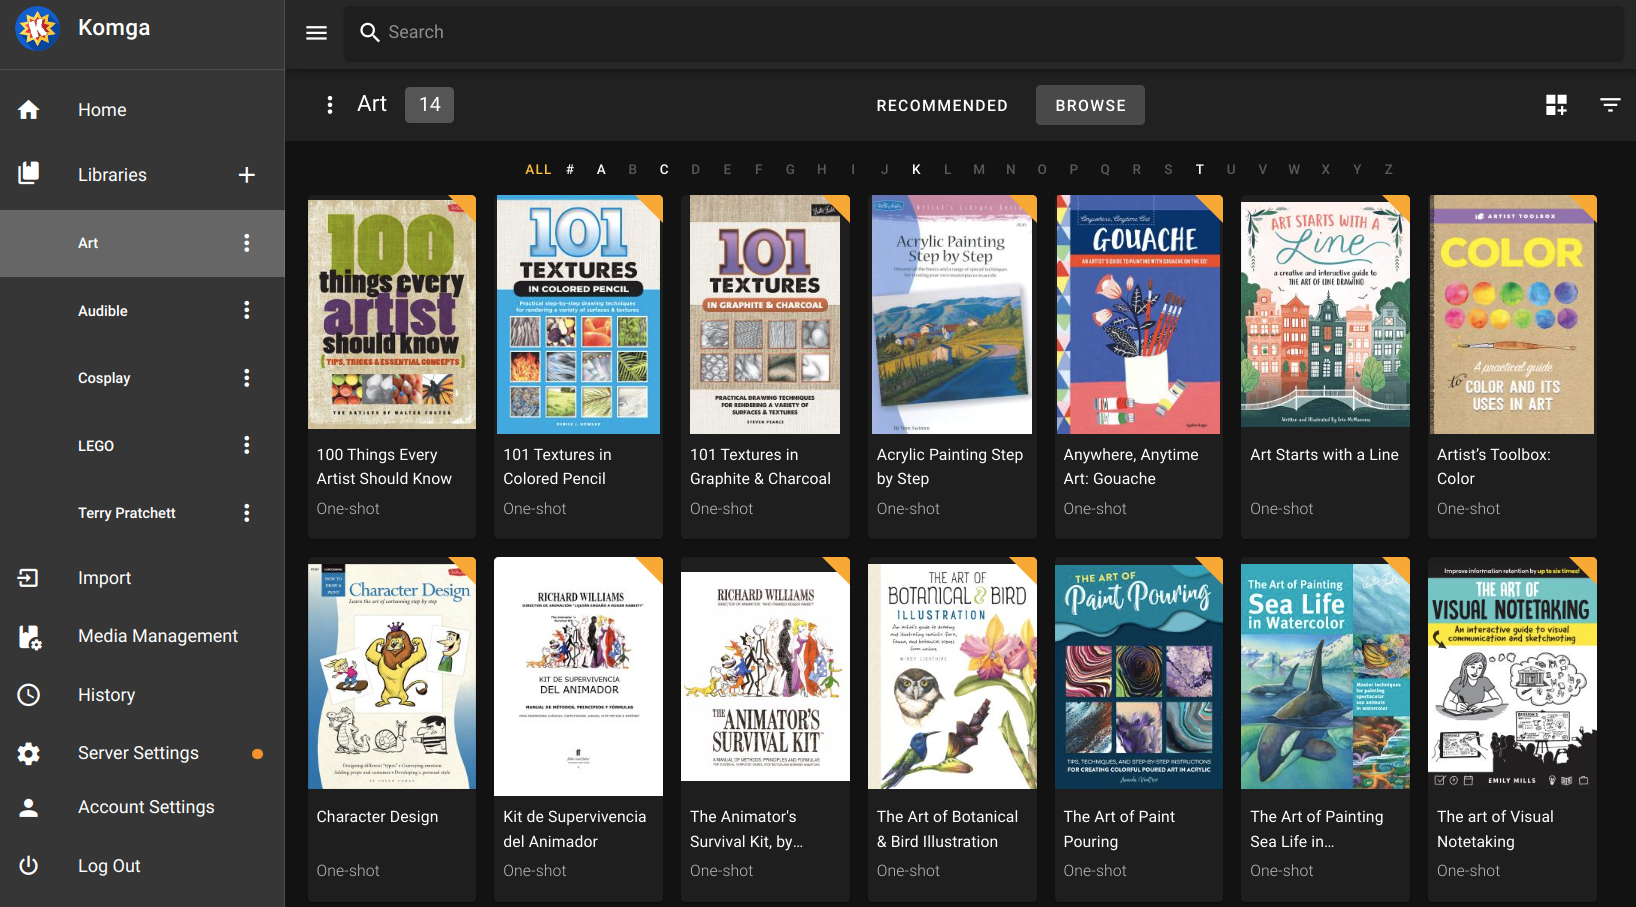Viewport: 1636px width, 907px height.
Task: Filter series by letter T
Action: [x=1199, y=170]
